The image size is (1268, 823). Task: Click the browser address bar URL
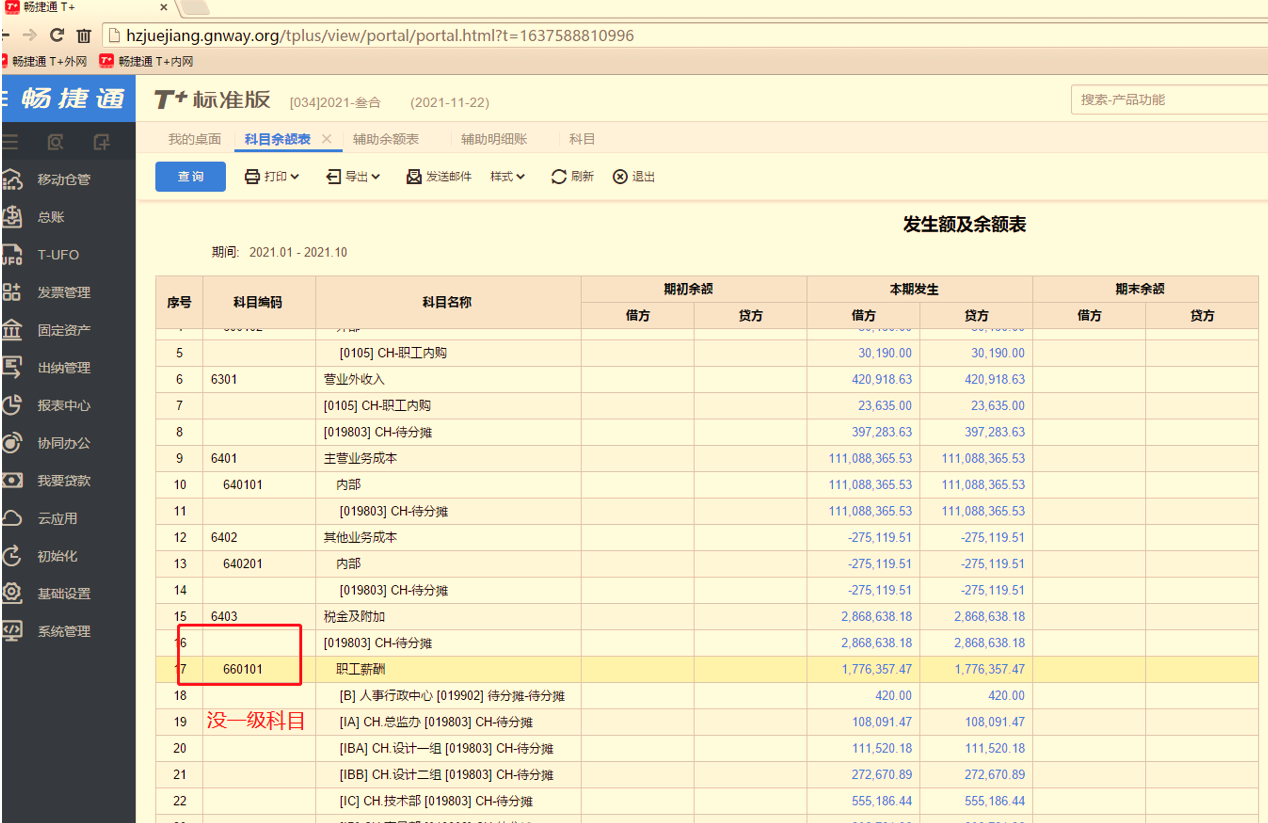click(380, 36)
